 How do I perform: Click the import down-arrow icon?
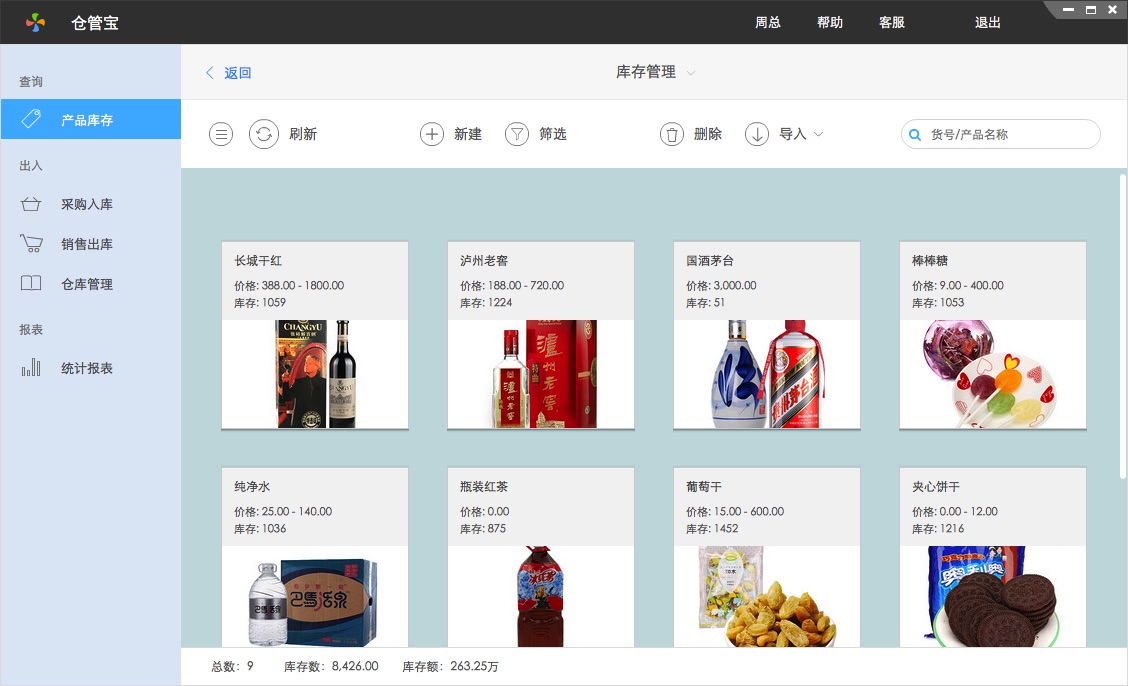(757, 134)
